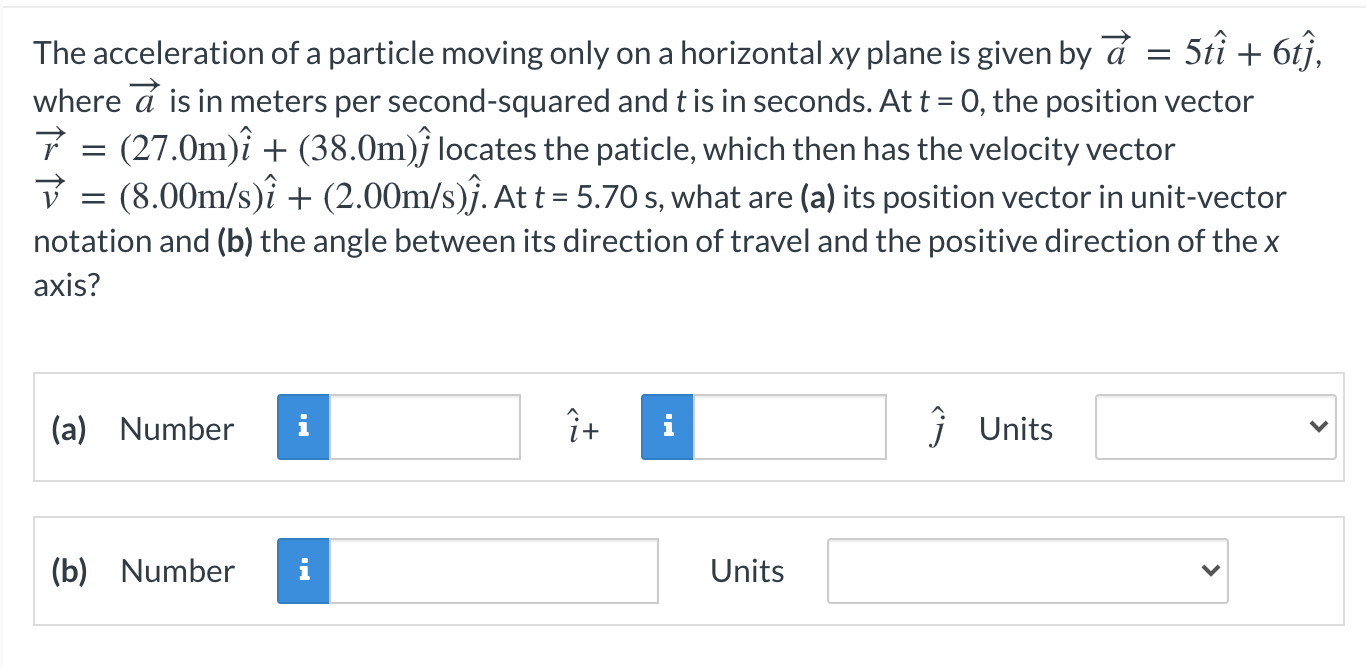Open the Units dropdown for part (b)

[1028, 570]
